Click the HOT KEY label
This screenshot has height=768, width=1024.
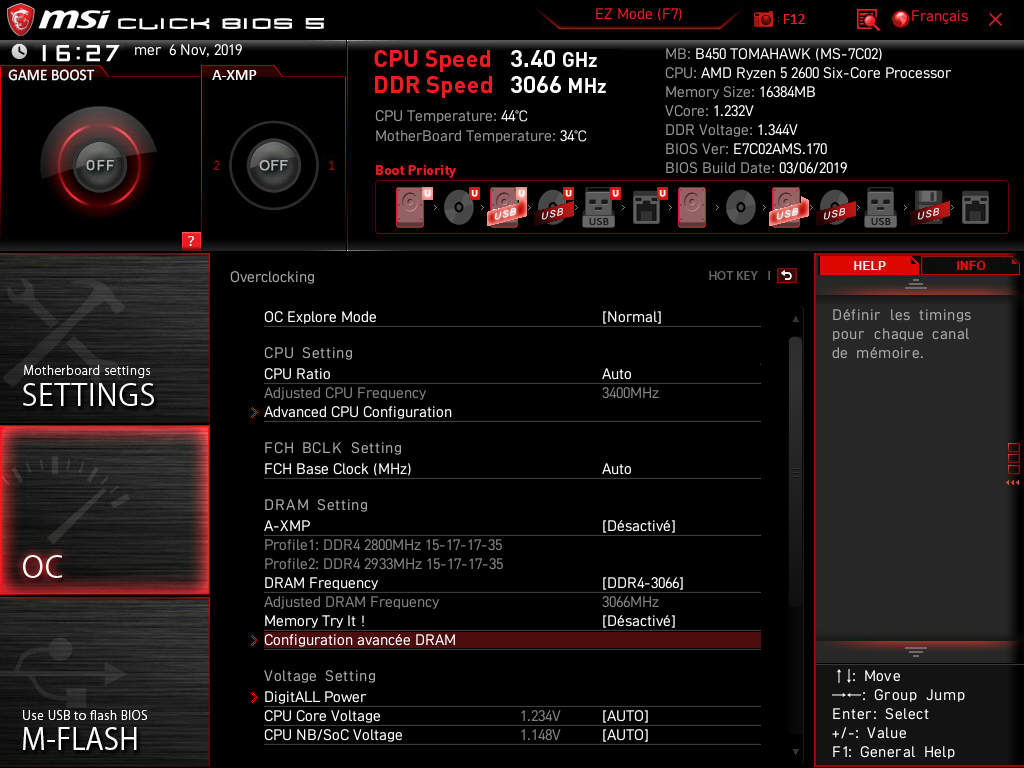coord(733,276)
